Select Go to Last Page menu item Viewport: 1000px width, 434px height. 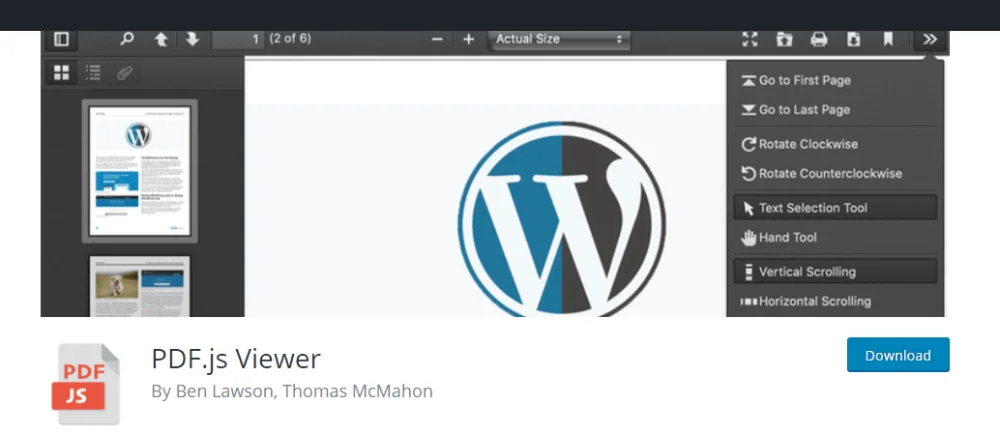803,110
